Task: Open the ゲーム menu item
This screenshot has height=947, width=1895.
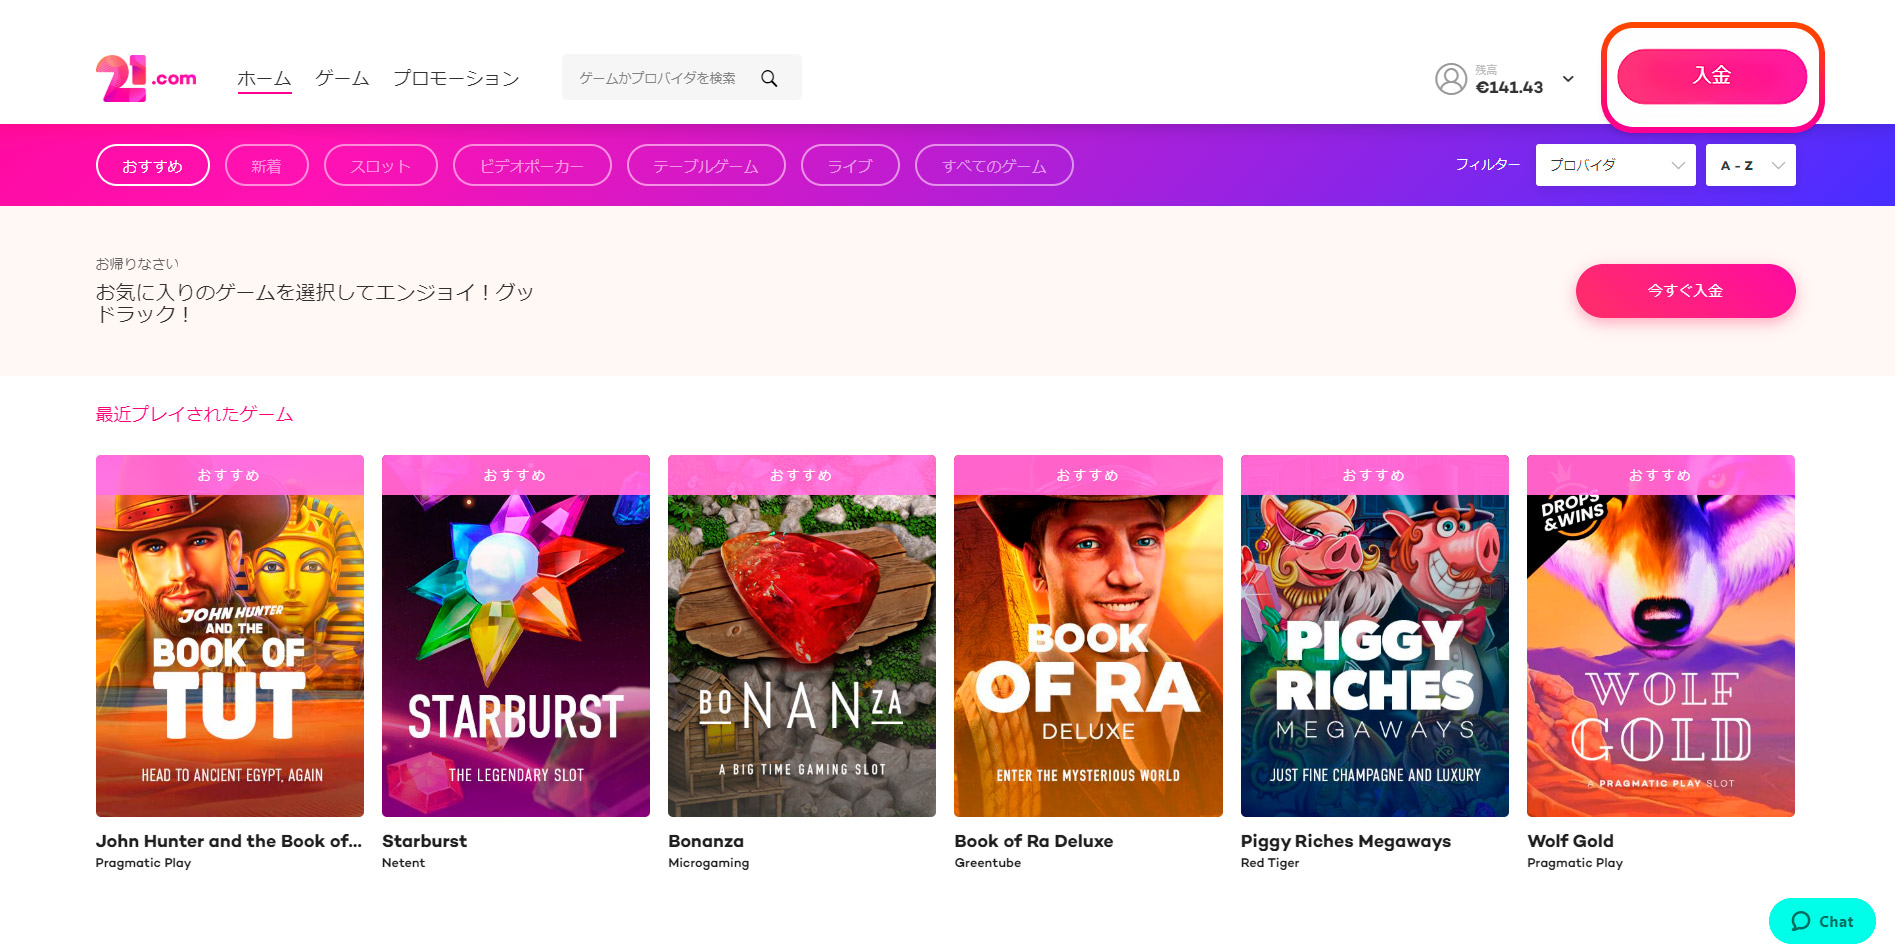Action: [x=342, y=78]
